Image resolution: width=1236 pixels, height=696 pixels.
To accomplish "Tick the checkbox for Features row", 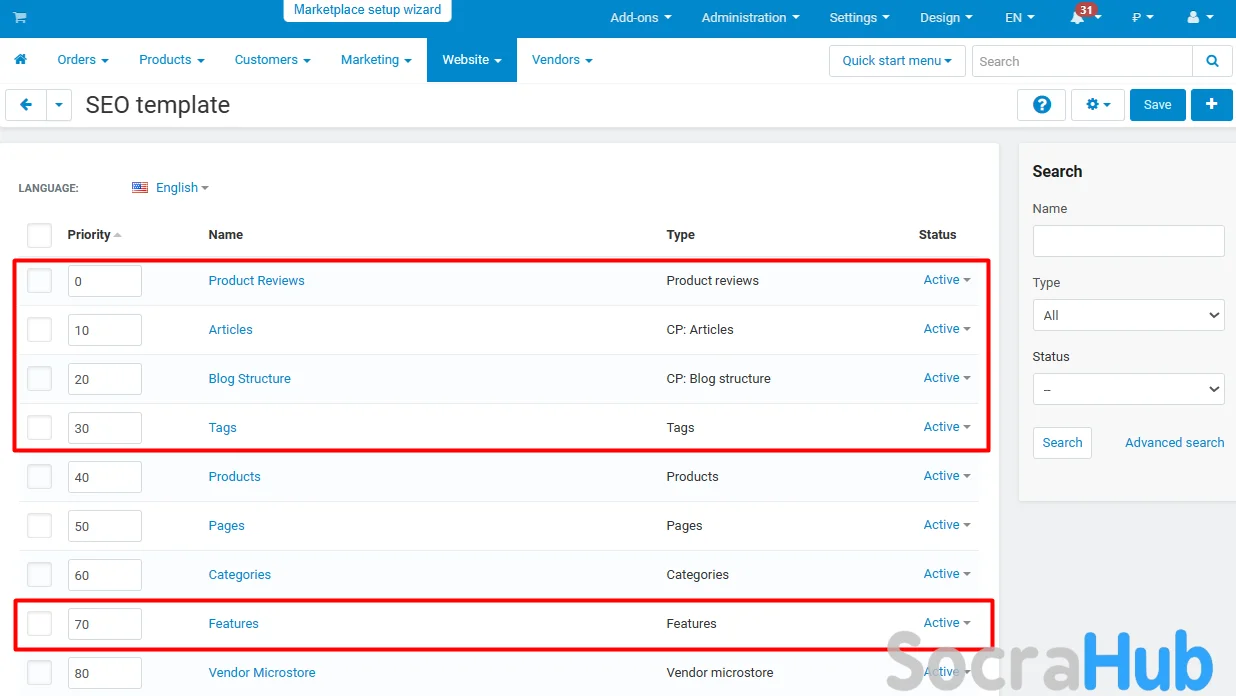I will (39, 624).
